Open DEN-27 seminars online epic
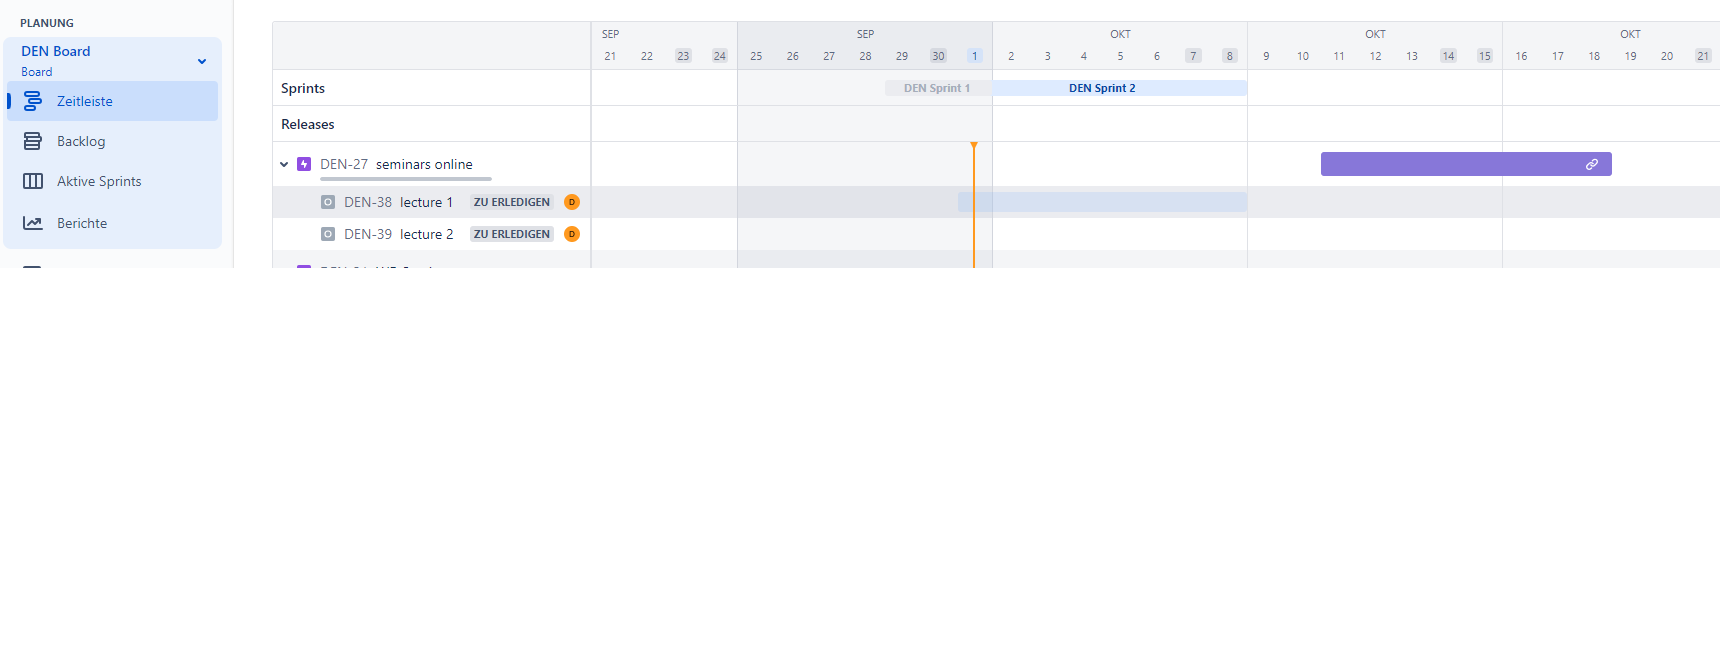 point(396,164)
